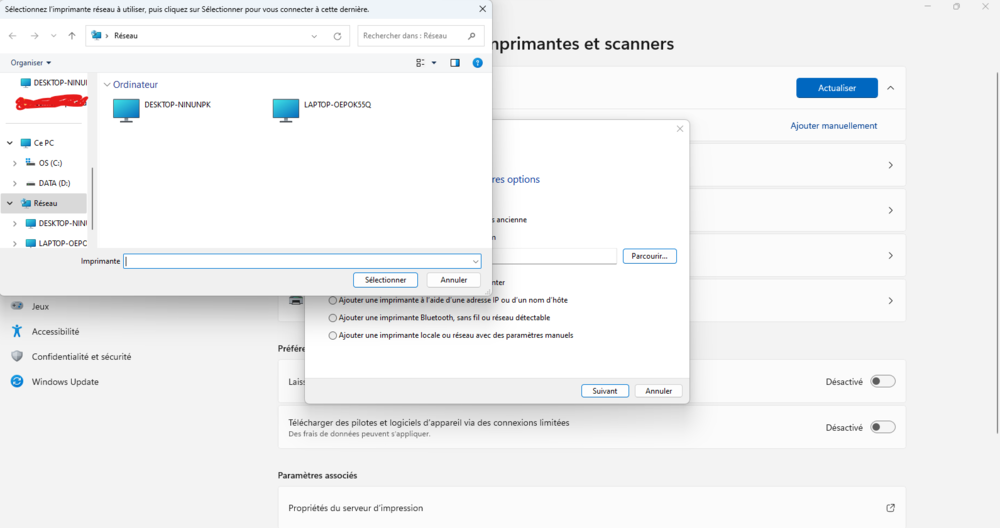Click the blue help question mark icon

pos(477,62)
